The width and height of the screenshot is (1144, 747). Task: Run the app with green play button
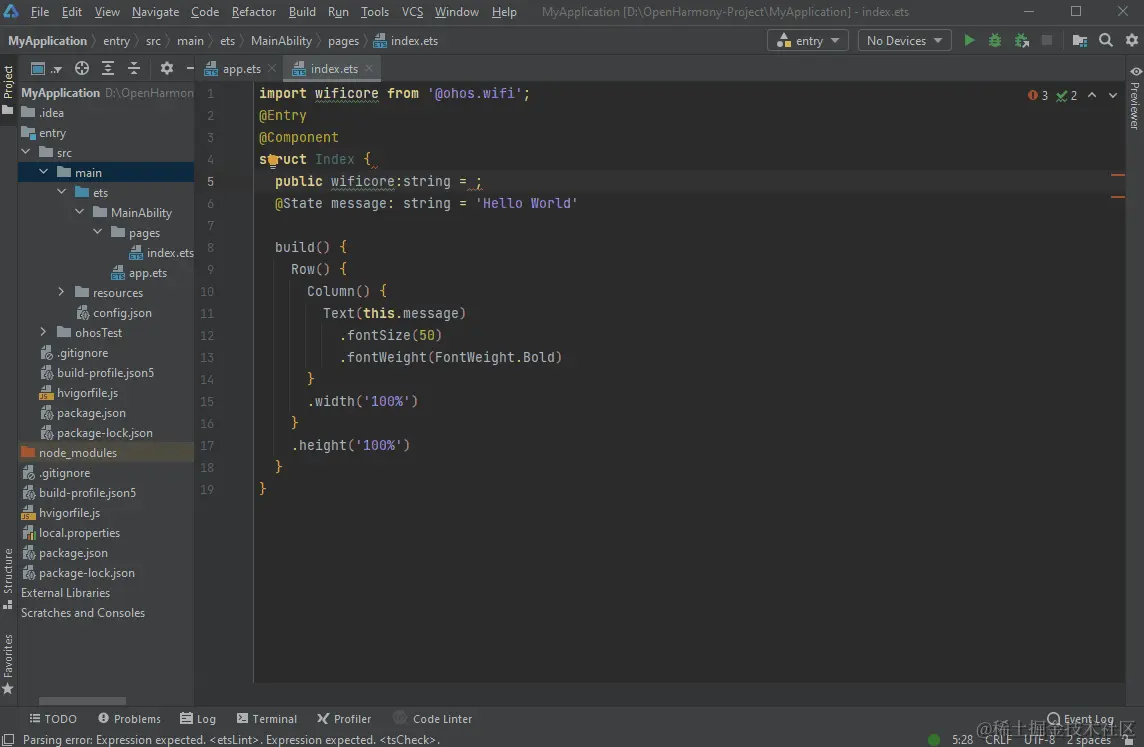(969, 41)
